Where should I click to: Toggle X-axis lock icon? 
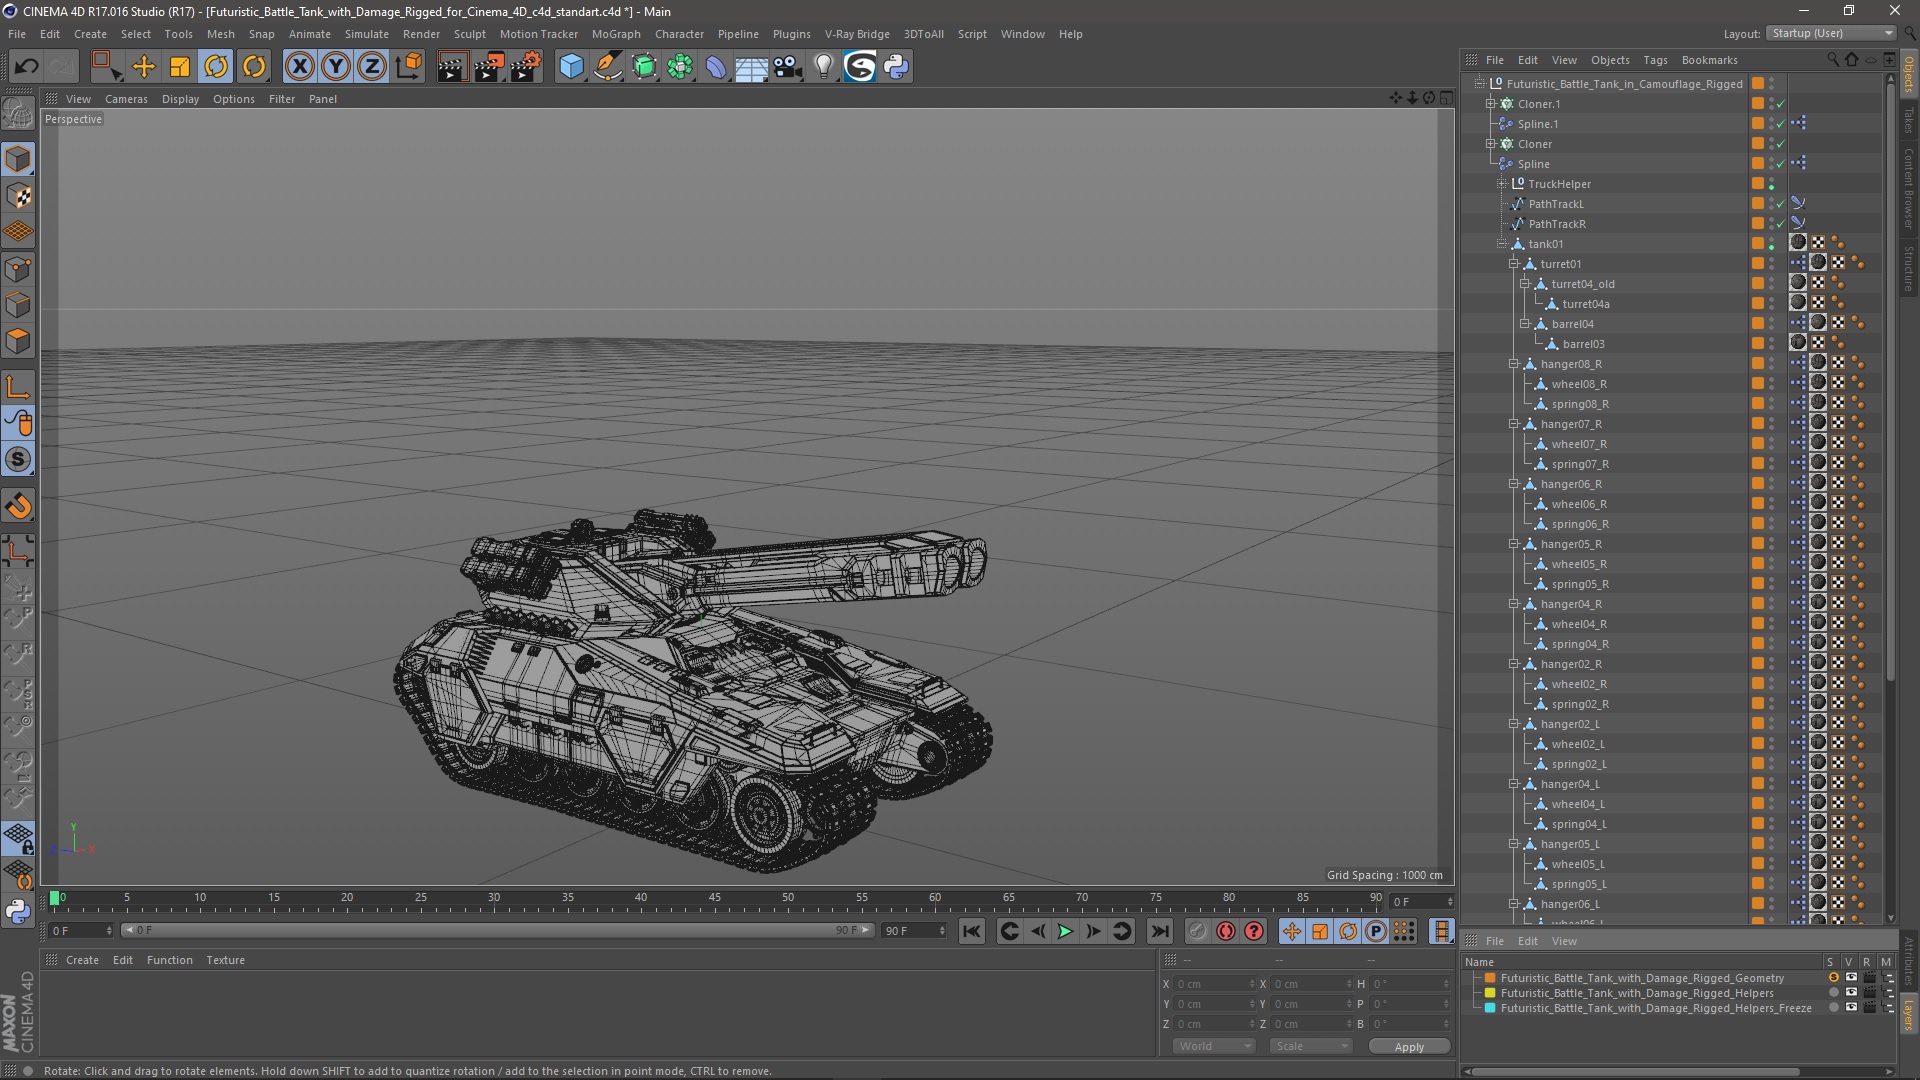[x=299, y=67]
